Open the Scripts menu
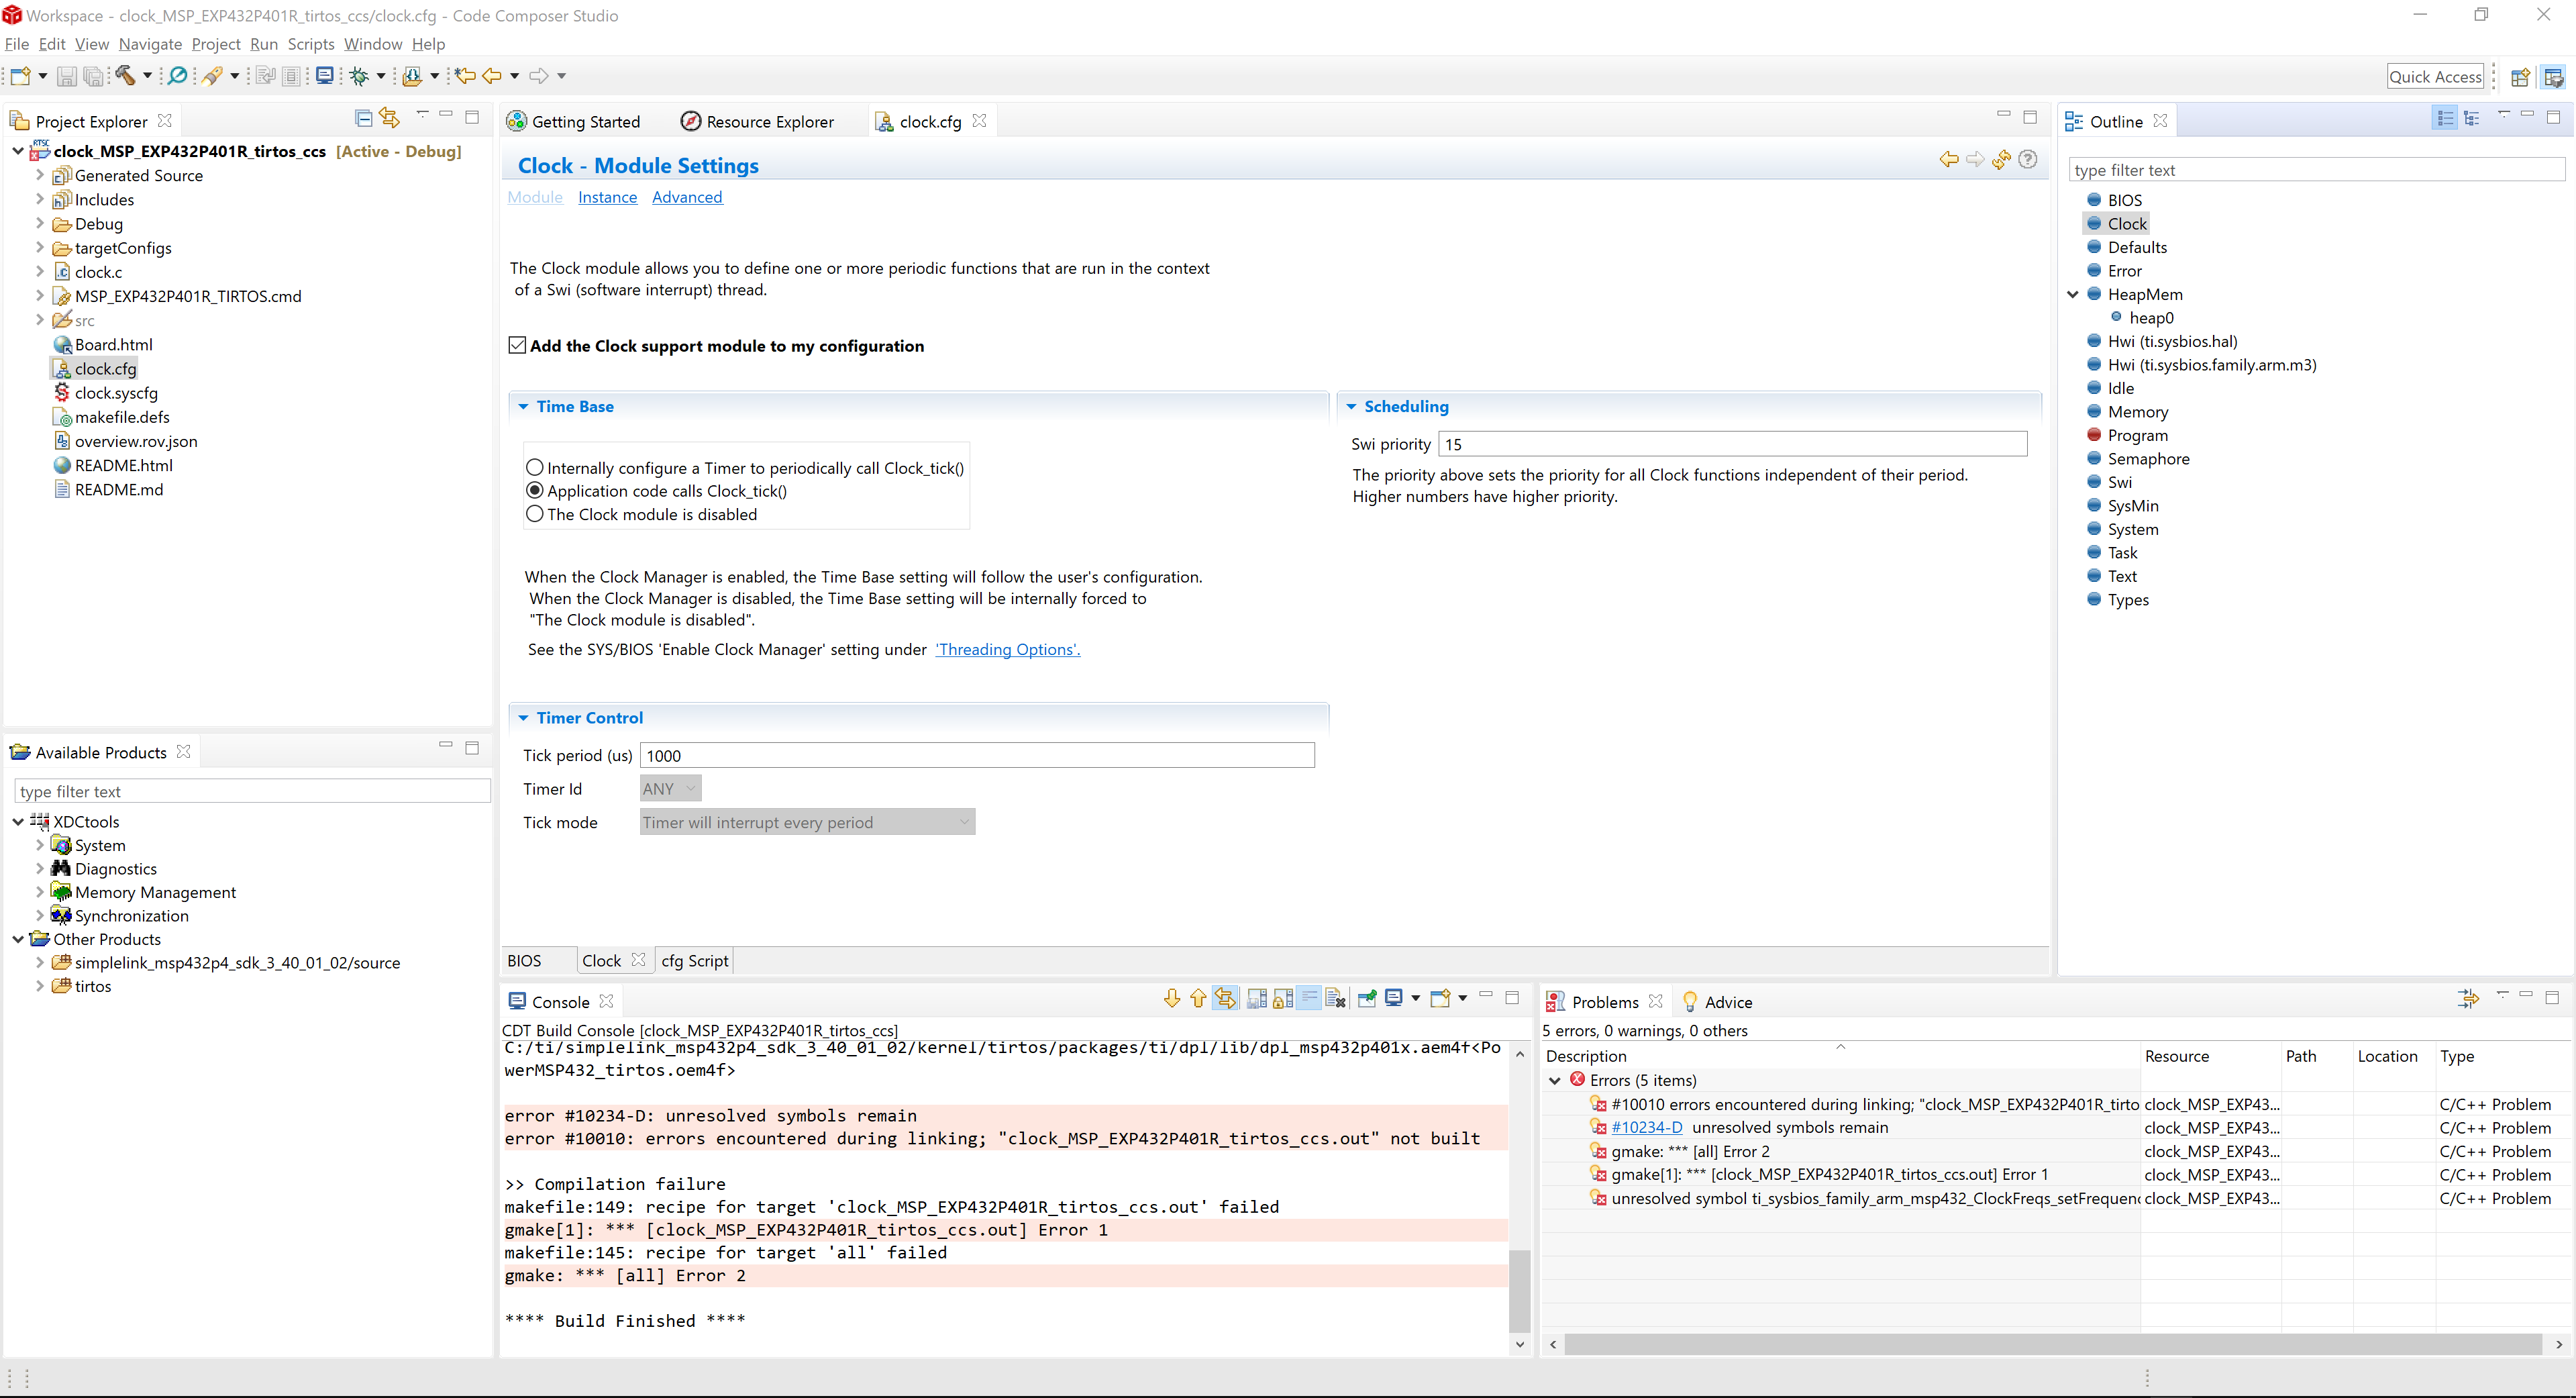Screen dimensions: 2576x1398 pos(311,44)
